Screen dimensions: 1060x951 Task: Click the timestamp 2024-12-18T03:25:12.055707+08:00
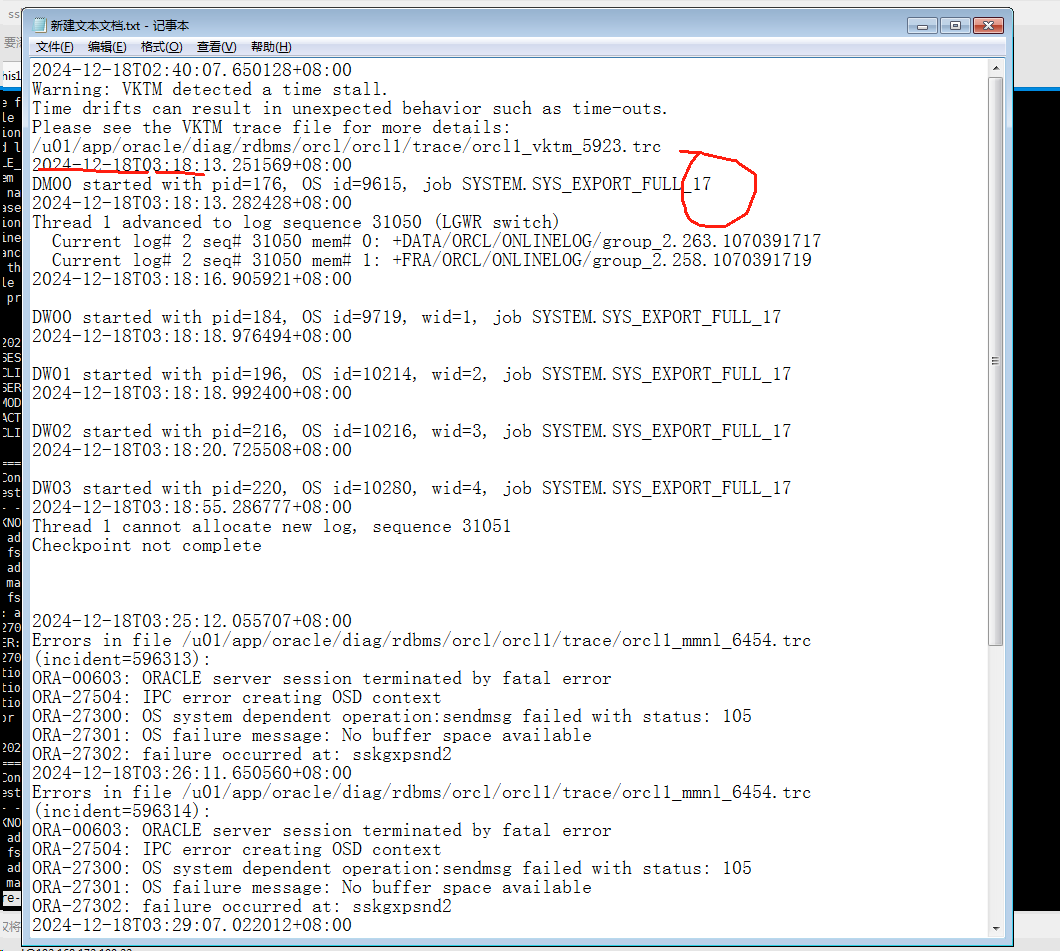pyautogui.click(x=192, y=621)
